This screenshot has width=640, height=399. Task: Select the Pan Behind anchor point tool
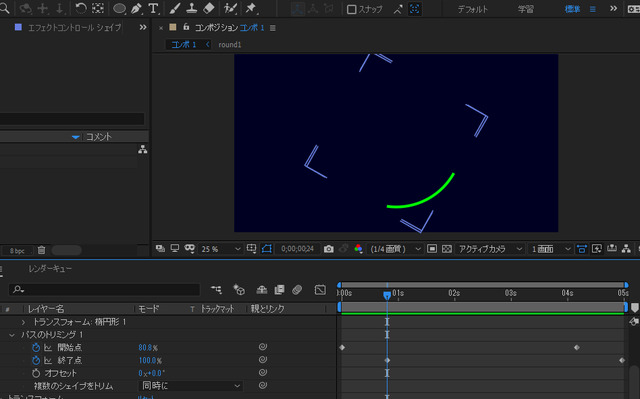[98, 8]
